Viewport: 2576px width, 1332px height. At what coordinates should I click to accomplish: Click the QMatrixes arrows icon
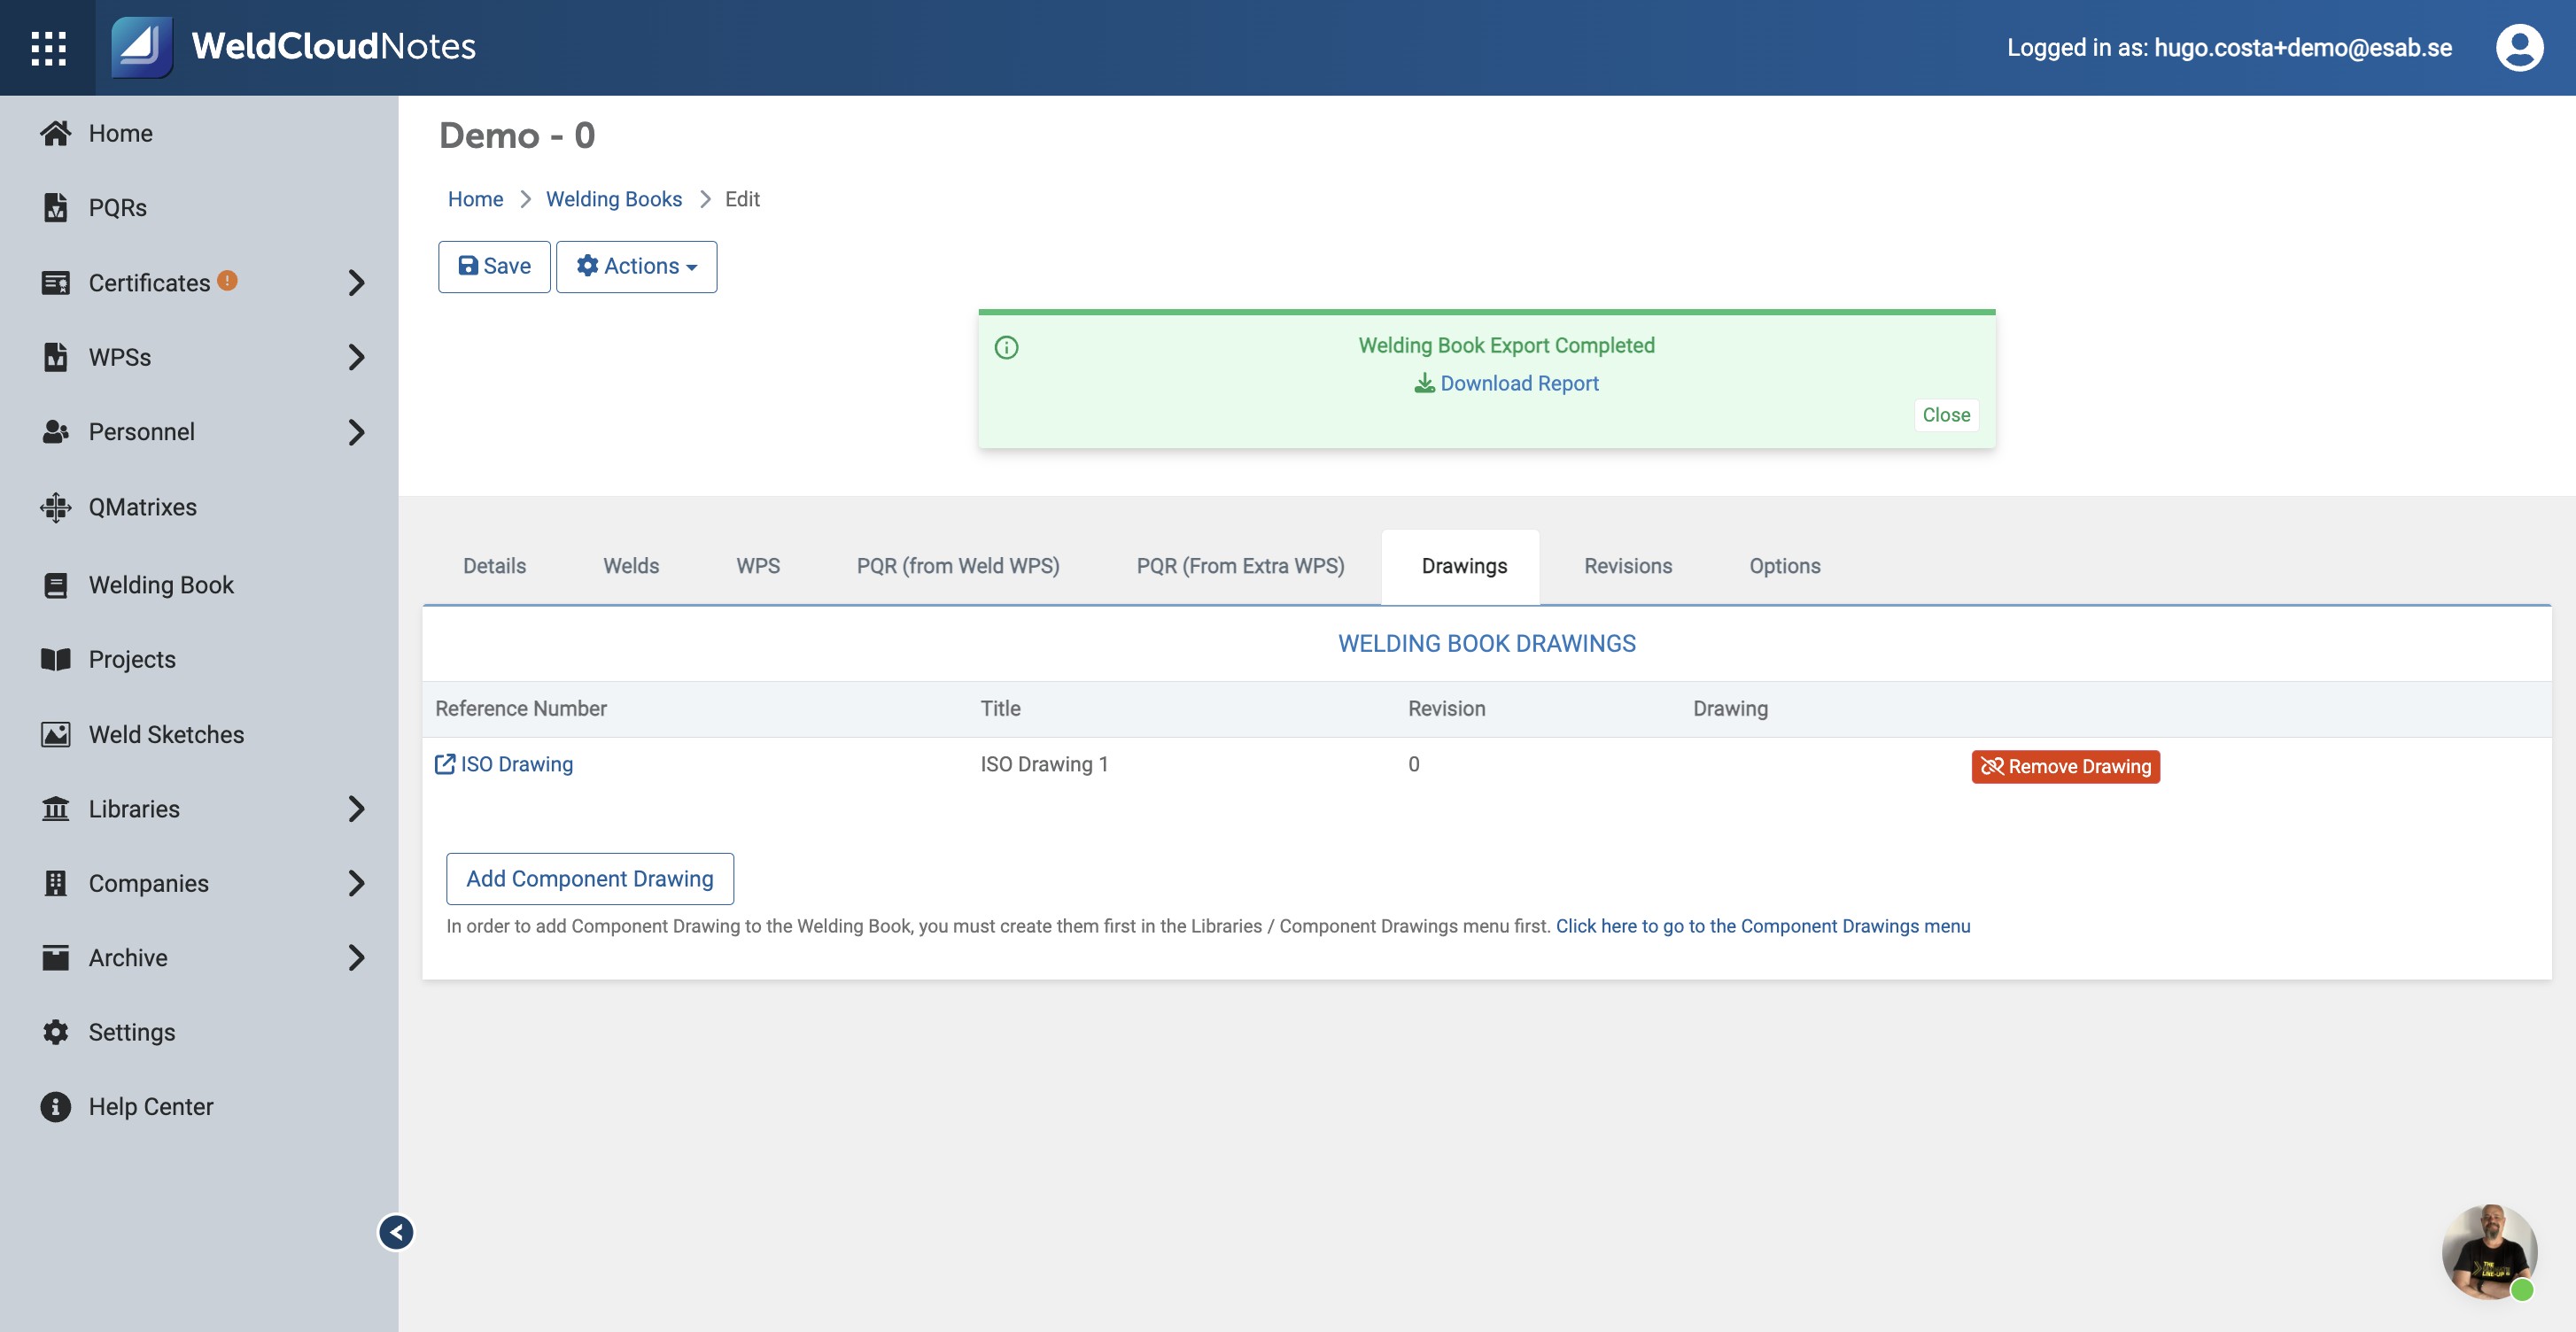click(x=55, y=507)
